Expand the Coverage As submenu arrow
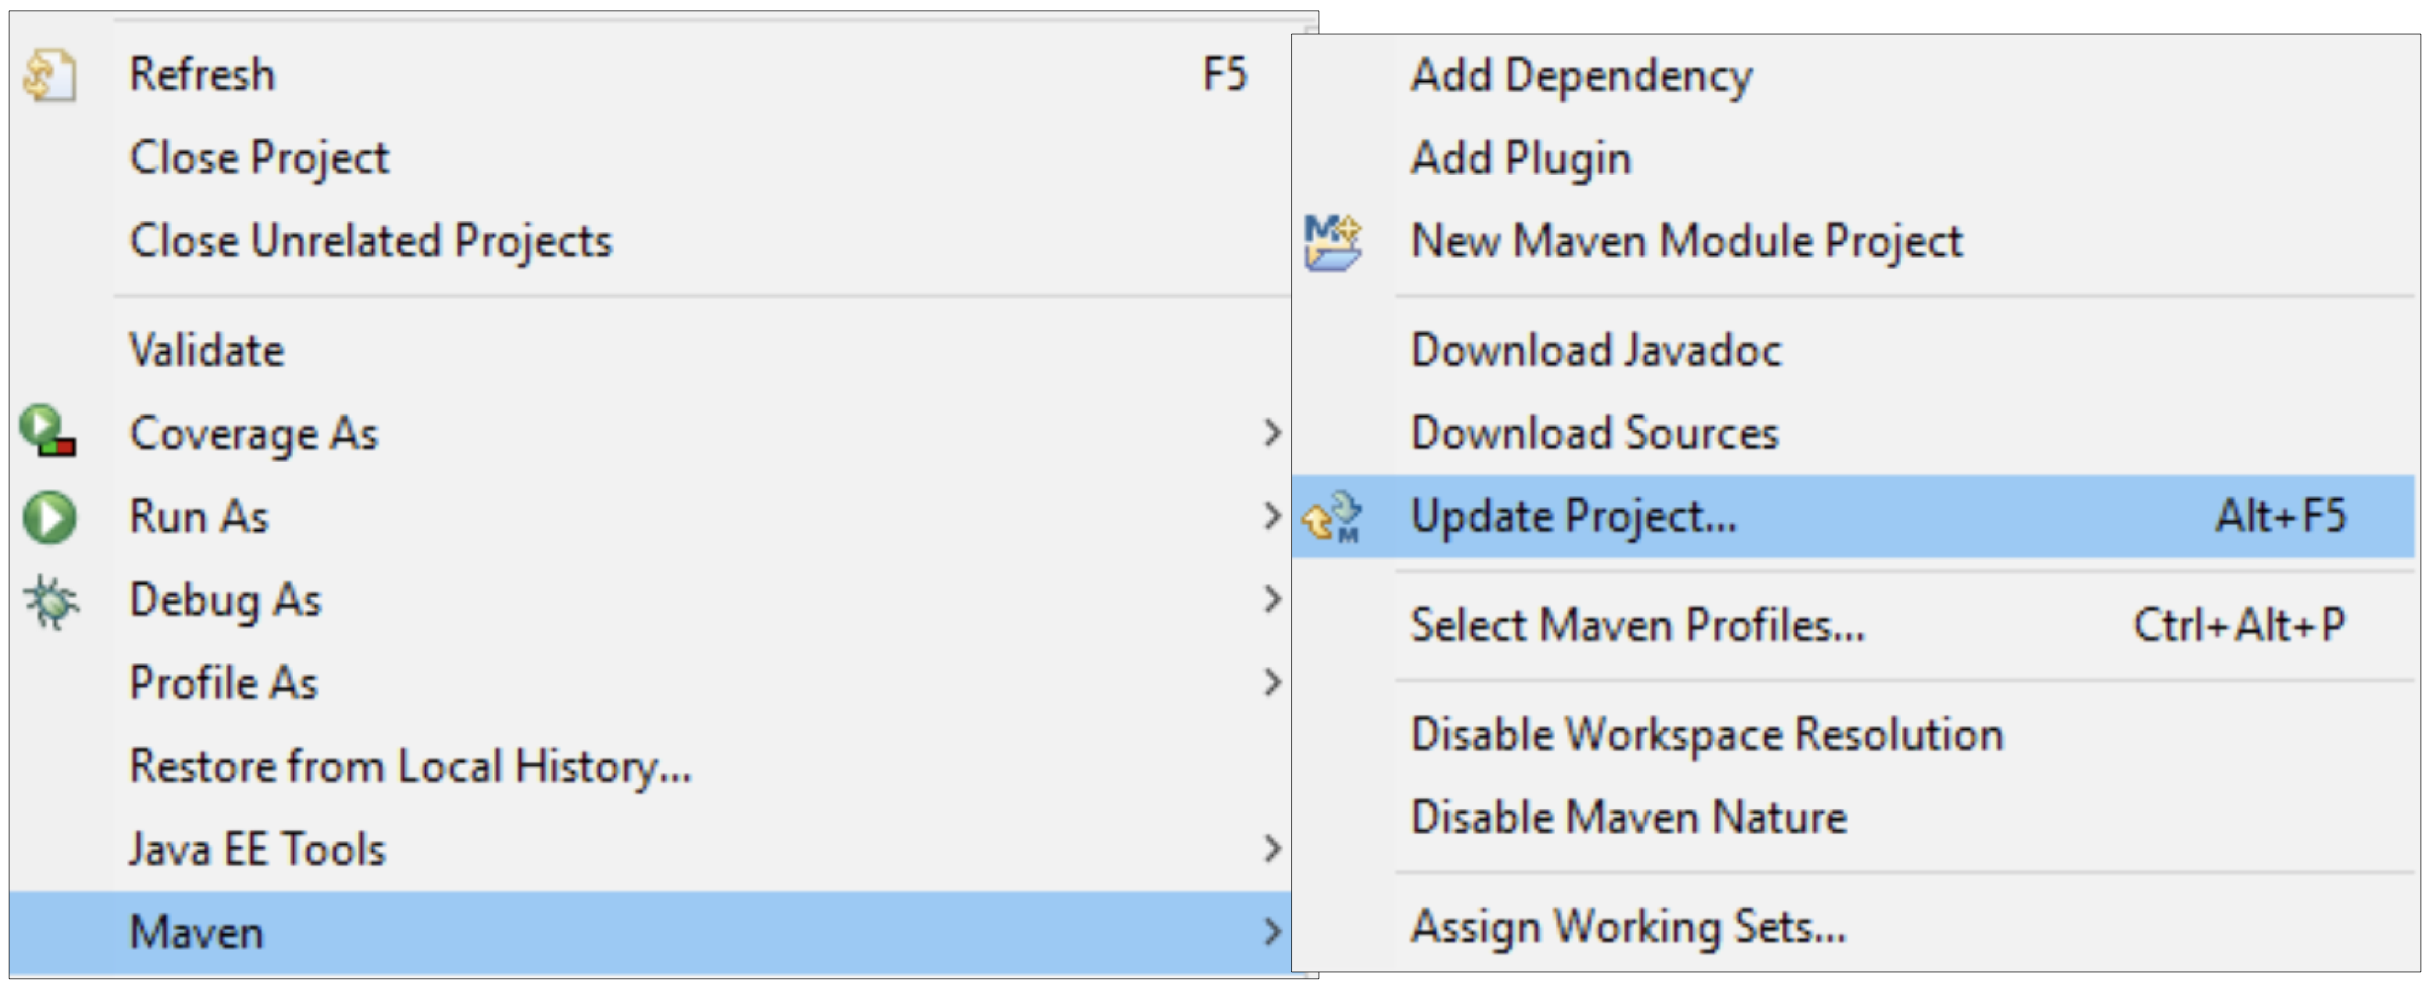 1271,433
